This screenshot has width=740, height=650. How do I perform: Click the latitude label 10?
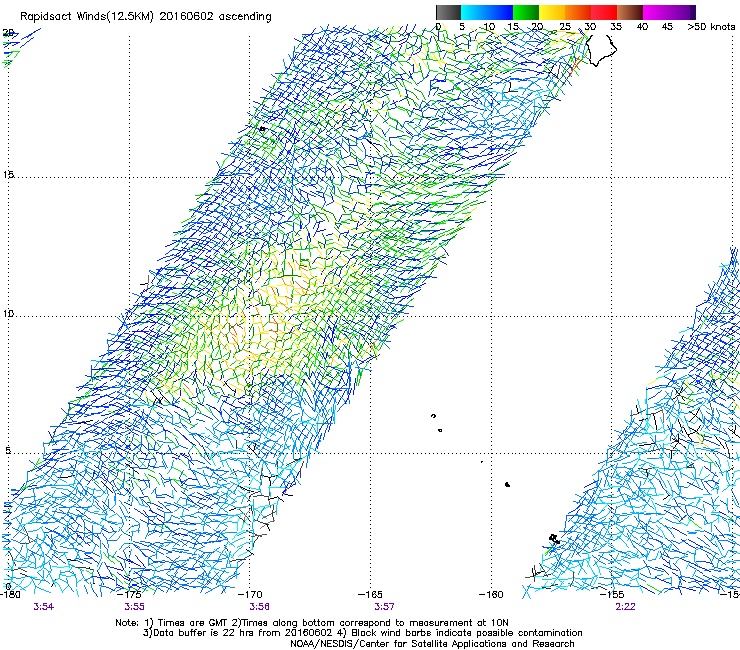8,314
